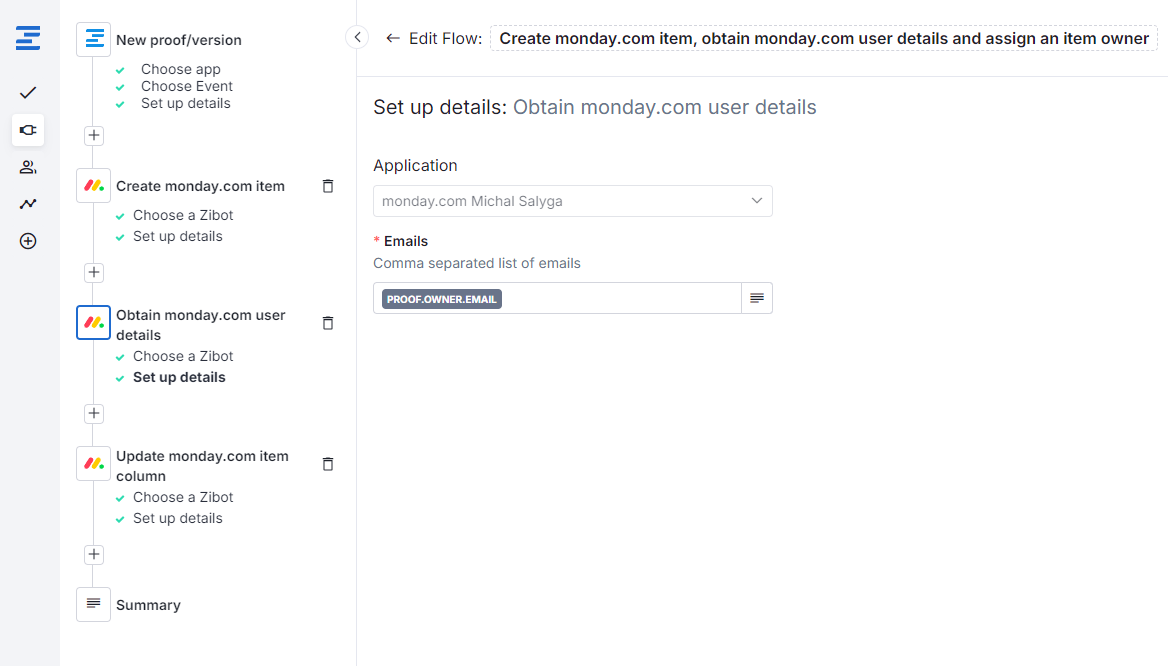This screenshot has height=666, width=1168.
Task: Open the people/contacts sidebar icon
Action: point(28,167)
